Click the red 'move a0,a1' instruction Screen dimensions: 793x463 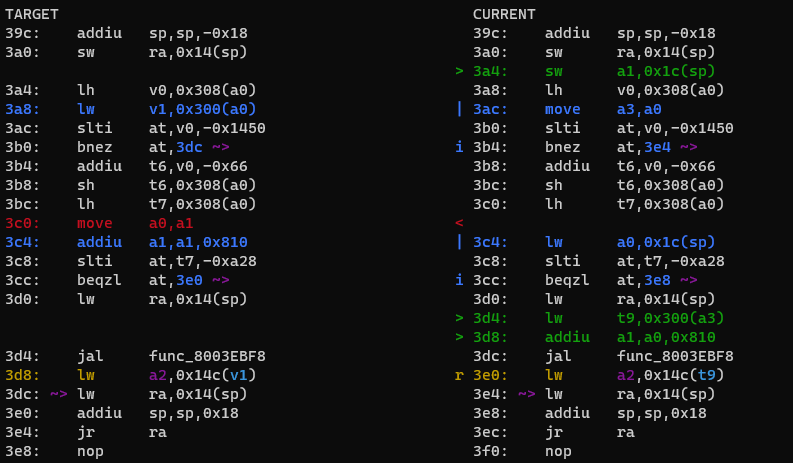tap(135, 223)
